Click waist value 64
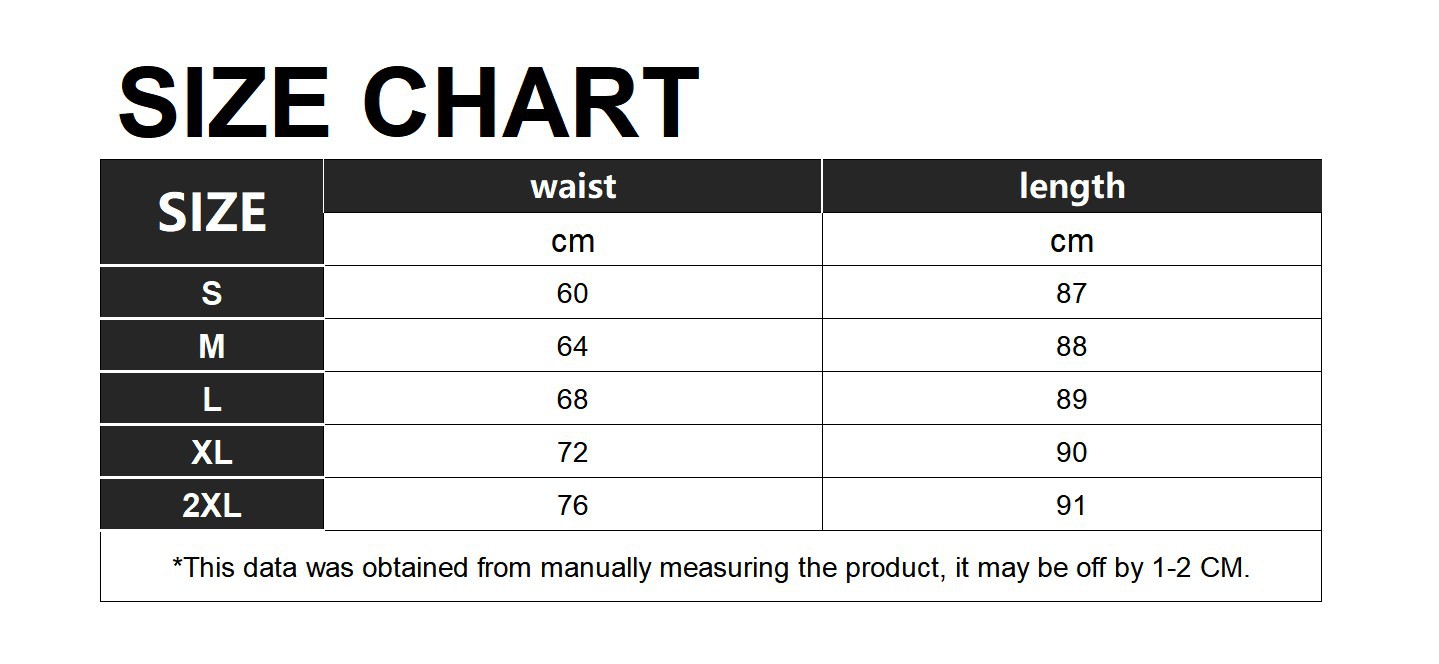Image resolution: width=1439 pixels, height=664 pixels. click(573, 346)
